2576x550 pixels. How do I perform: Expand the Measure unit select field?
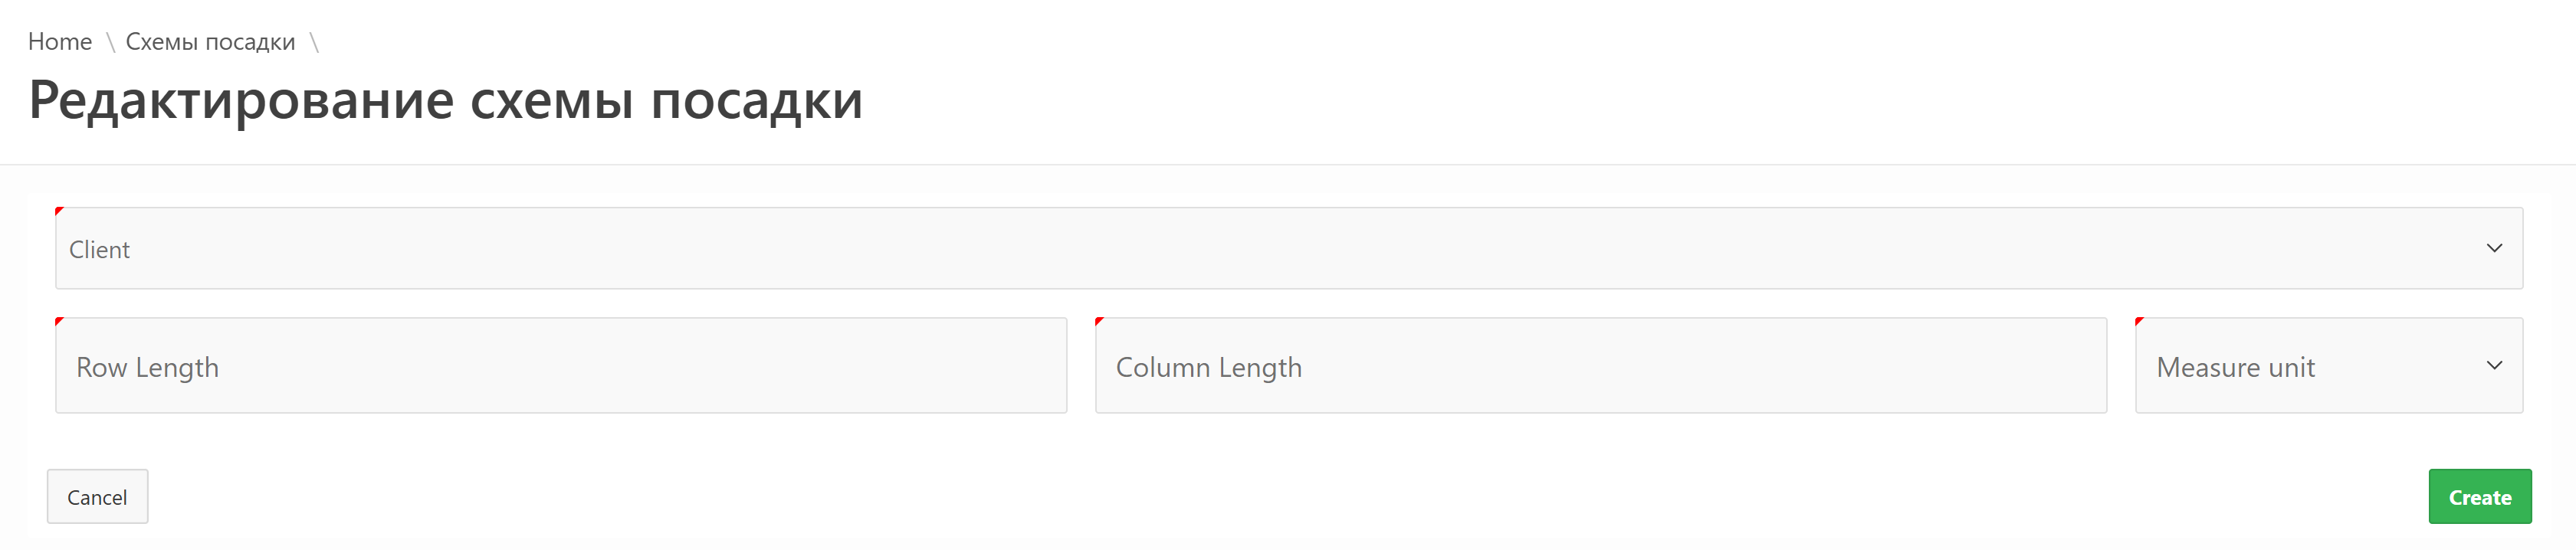(x=2328, y=366)
